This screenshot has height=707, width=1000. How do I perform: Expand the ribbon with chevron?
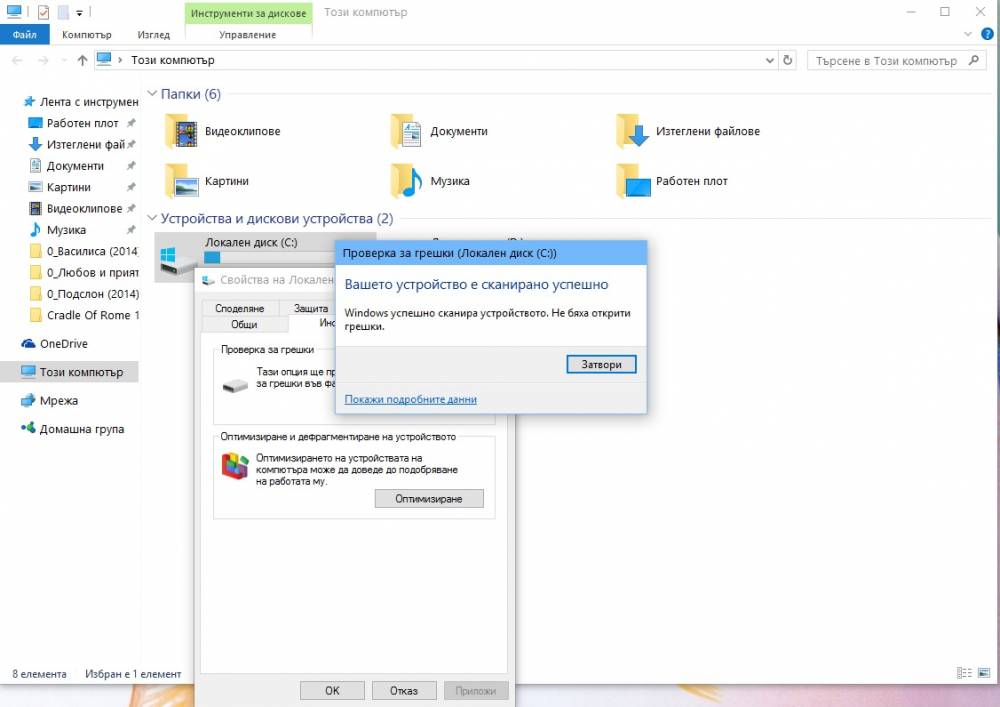[967, 34]
